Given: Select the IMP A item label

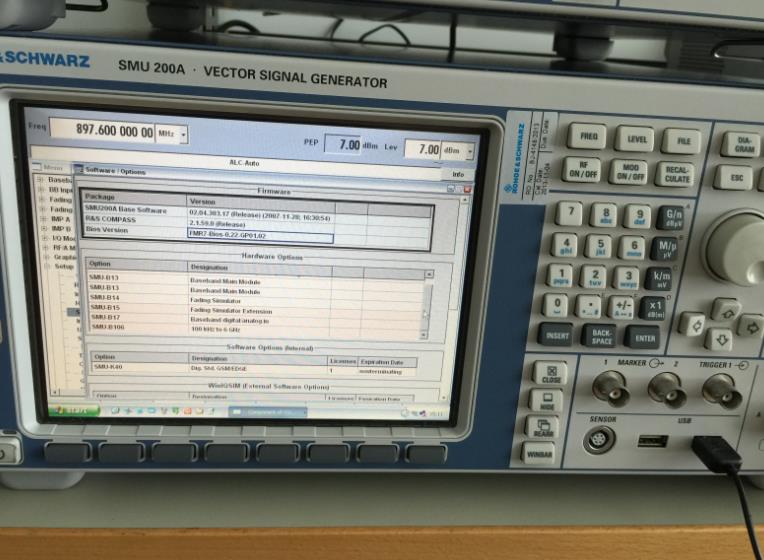Looking at the screenshot, I should [x=61, y=219].
